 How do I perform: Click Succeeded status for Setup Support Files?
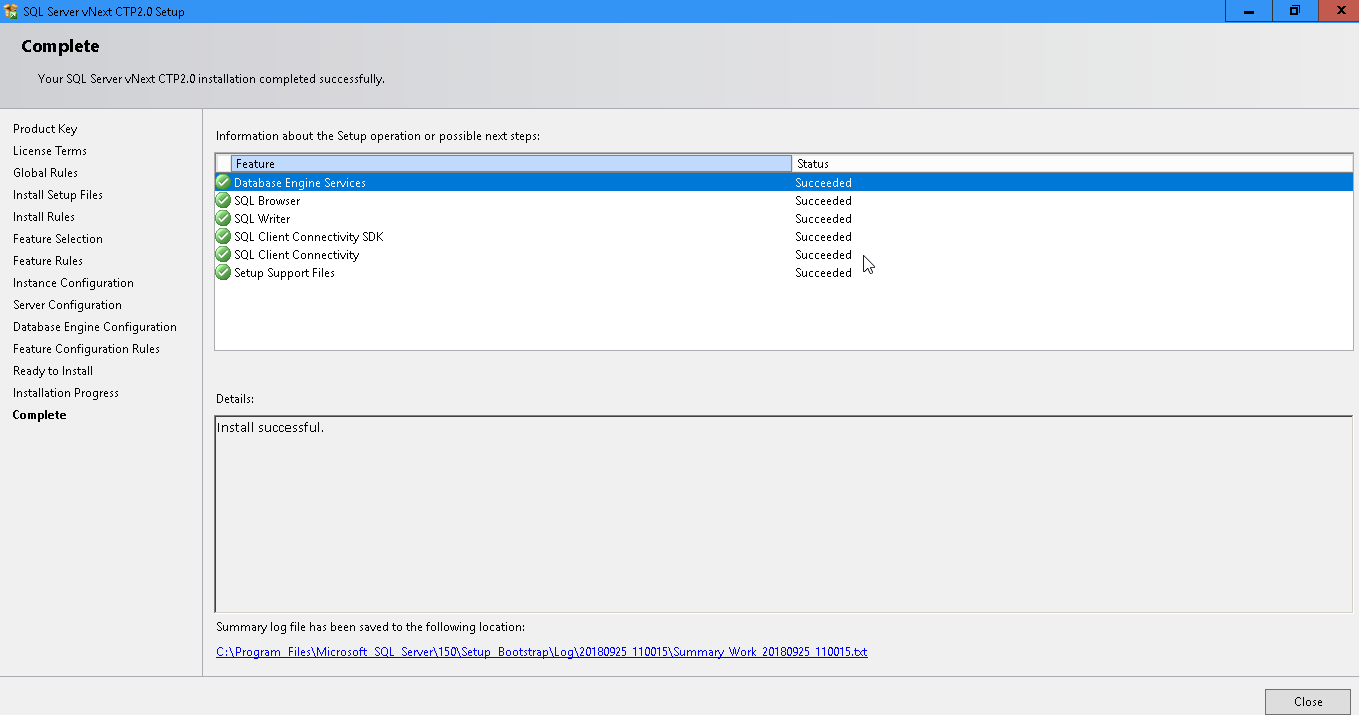[x=823, y=273]
